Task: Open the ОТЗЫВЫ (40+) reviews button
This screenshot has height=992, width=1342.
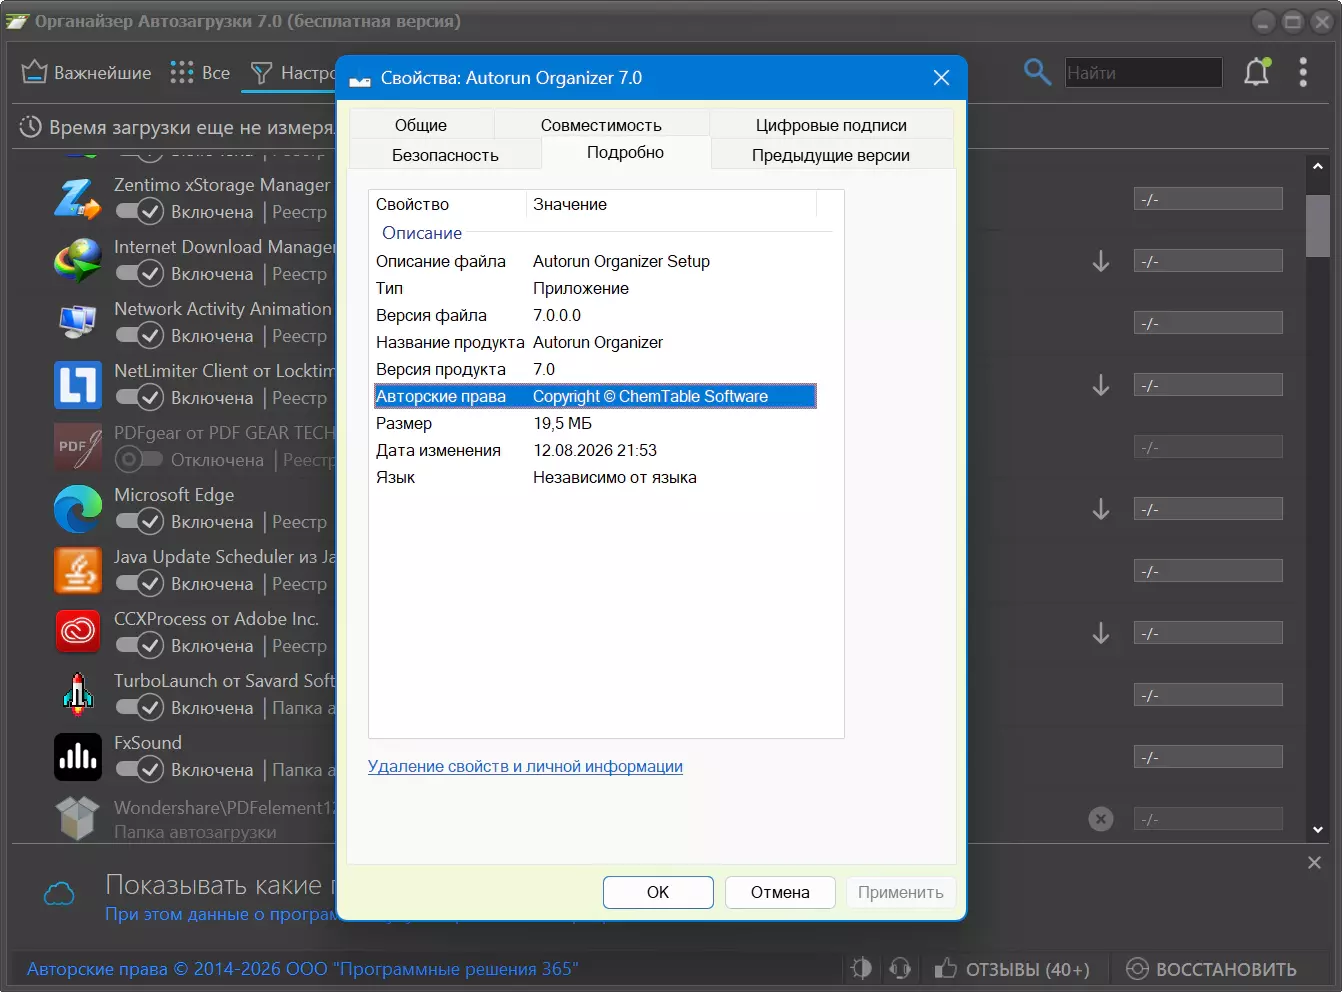Action: pos(1012,969)
